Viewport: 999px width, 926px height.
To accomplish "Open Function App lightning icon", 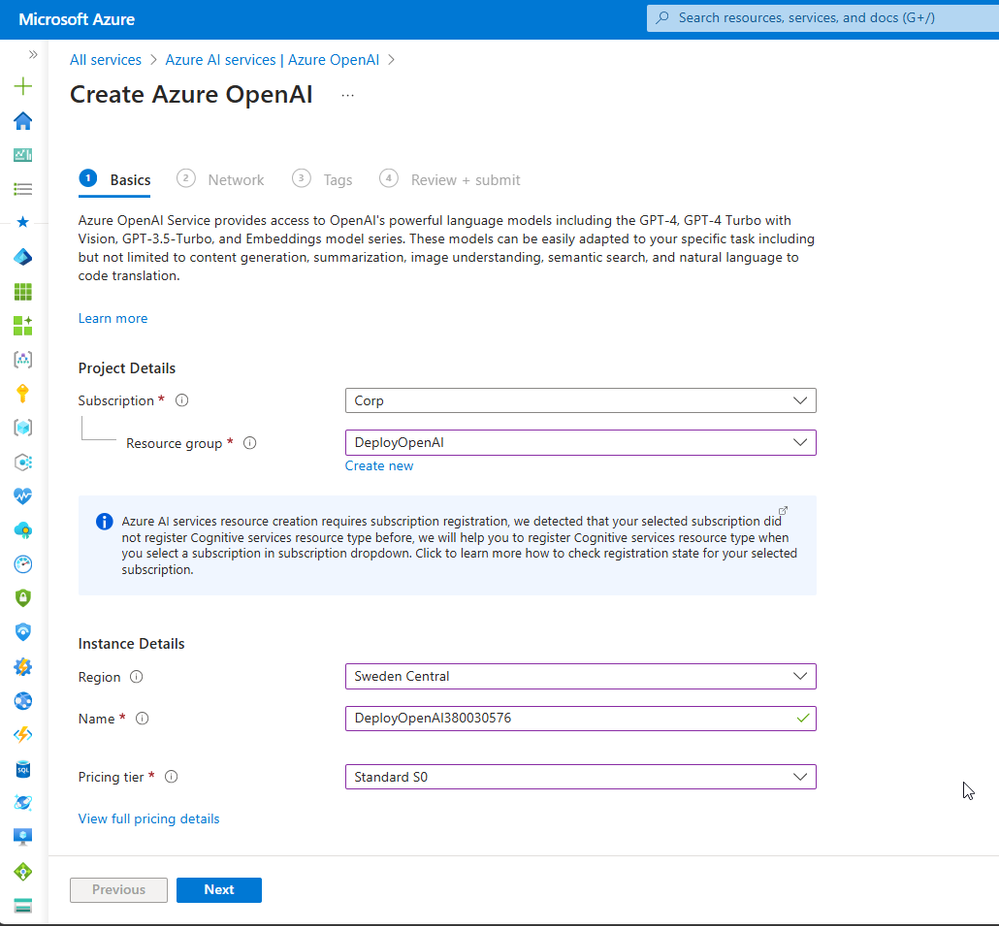I will coord(23,735).
